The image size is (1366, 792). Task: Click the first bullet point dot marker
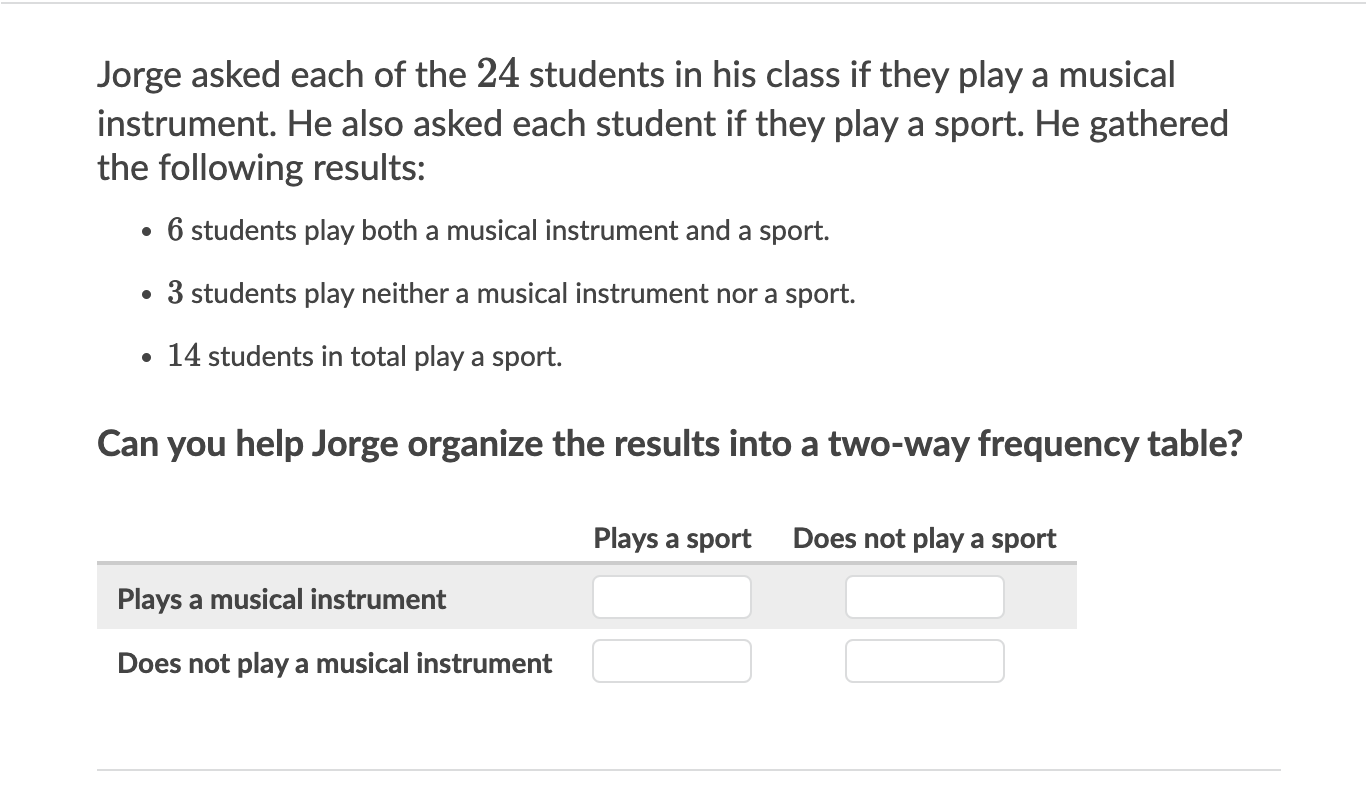click(x=147, y=232)
